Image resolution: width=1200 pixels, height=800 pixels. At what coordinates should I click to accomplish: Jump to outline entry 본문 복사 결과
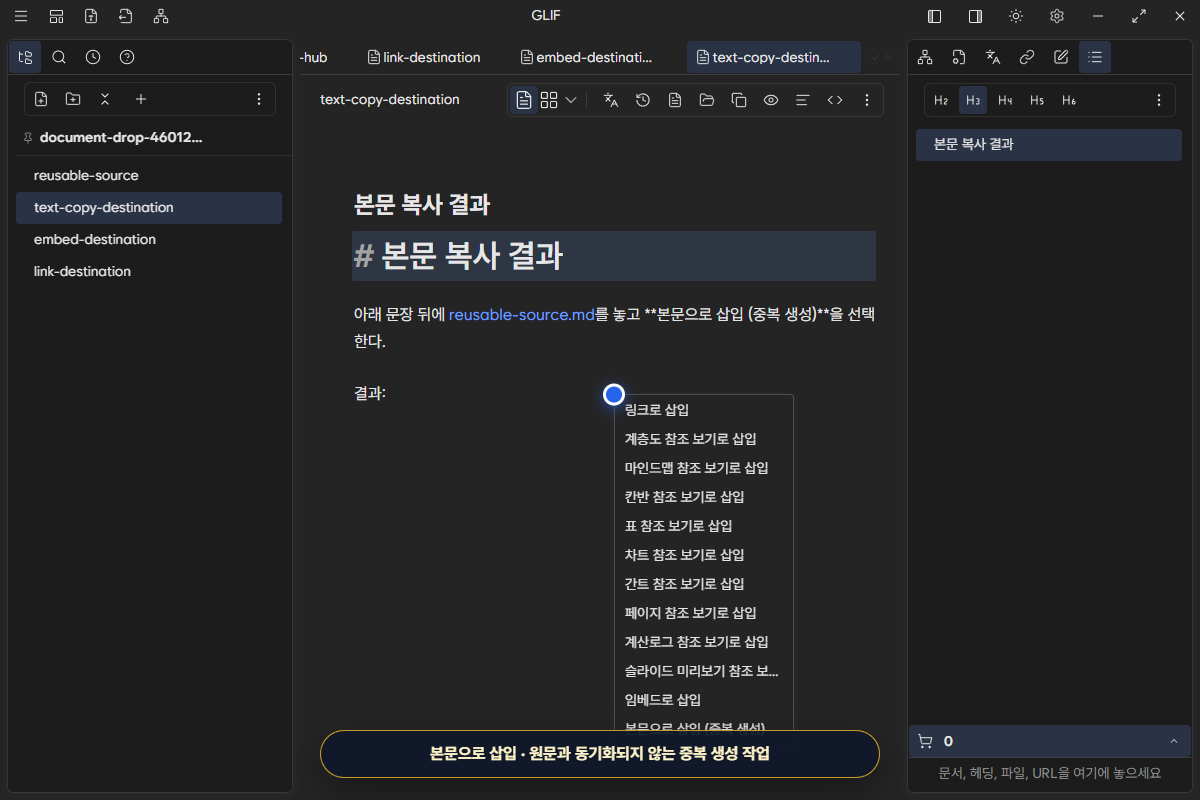(x=1049, y=144)
